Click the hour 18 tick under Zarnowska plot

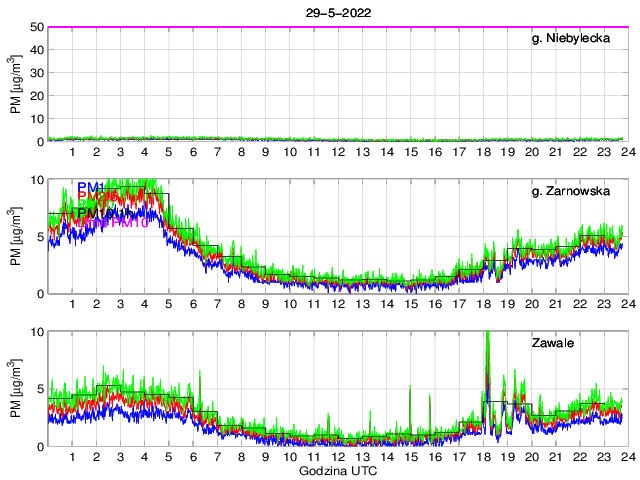click(x=483, y=305)
